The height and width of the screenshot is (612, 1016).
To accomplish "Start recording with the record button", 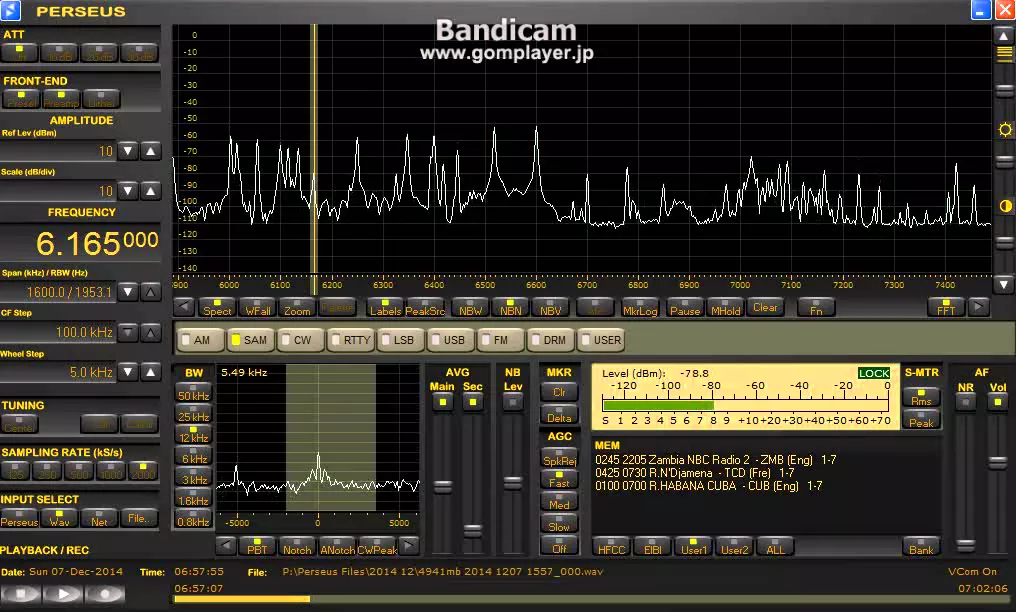I will pyautogui.click(x=104, y=593).
